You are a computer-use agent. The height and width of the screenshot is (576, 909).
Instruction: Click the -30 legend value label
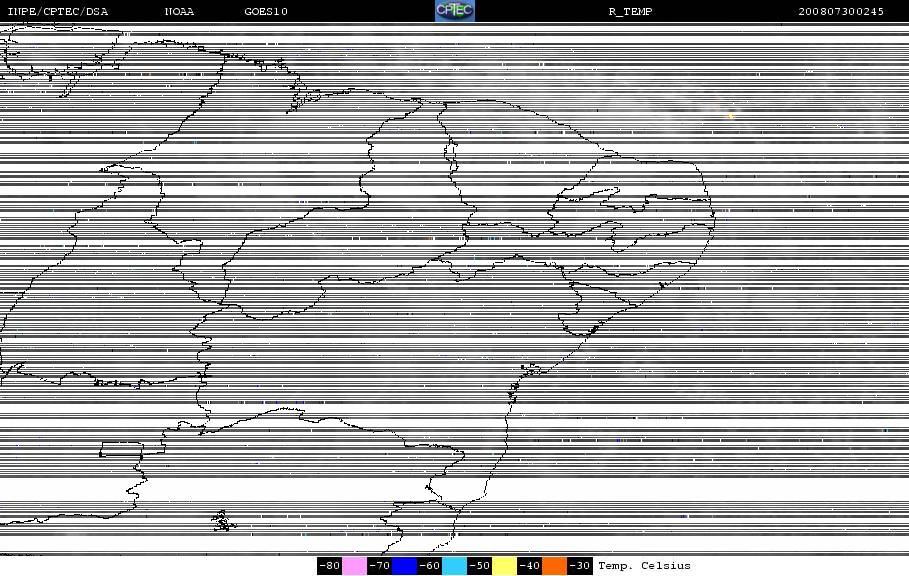[x=579, y=566]
